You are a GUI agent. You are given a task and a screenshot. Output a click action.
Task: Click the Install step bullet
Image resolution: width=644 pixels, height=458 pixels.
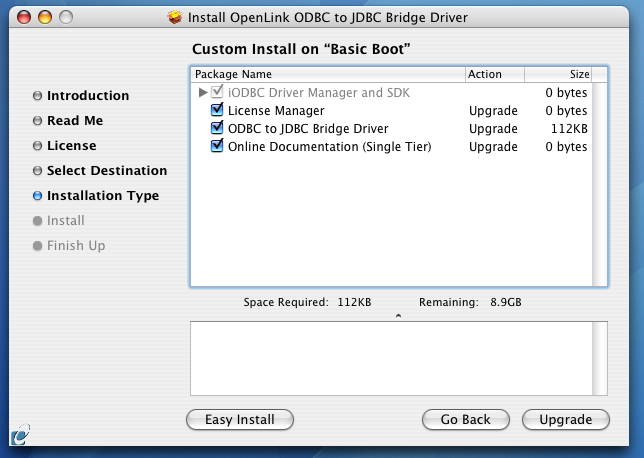37,221
